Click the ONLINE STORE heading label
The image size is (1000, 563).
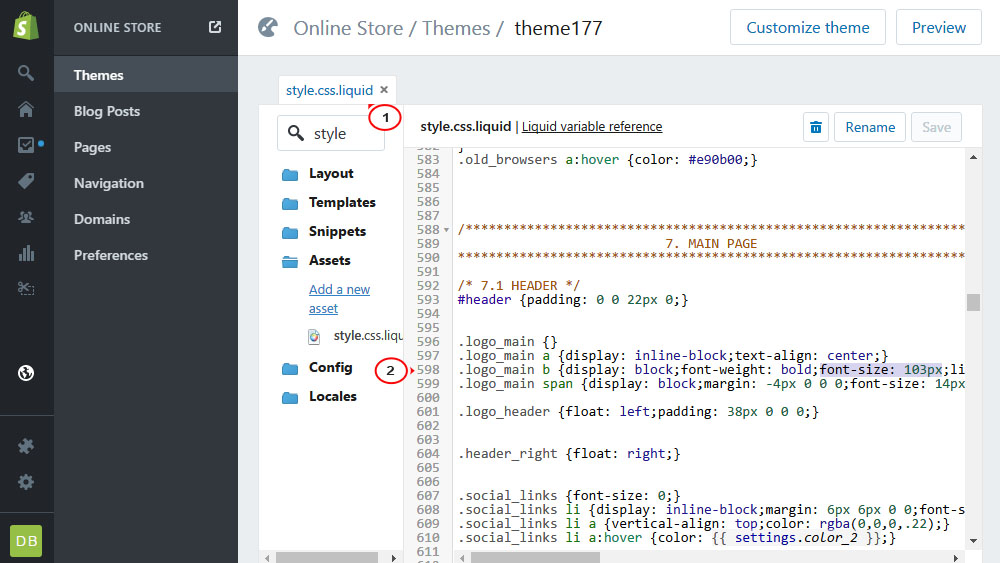(x=117, y=27)
